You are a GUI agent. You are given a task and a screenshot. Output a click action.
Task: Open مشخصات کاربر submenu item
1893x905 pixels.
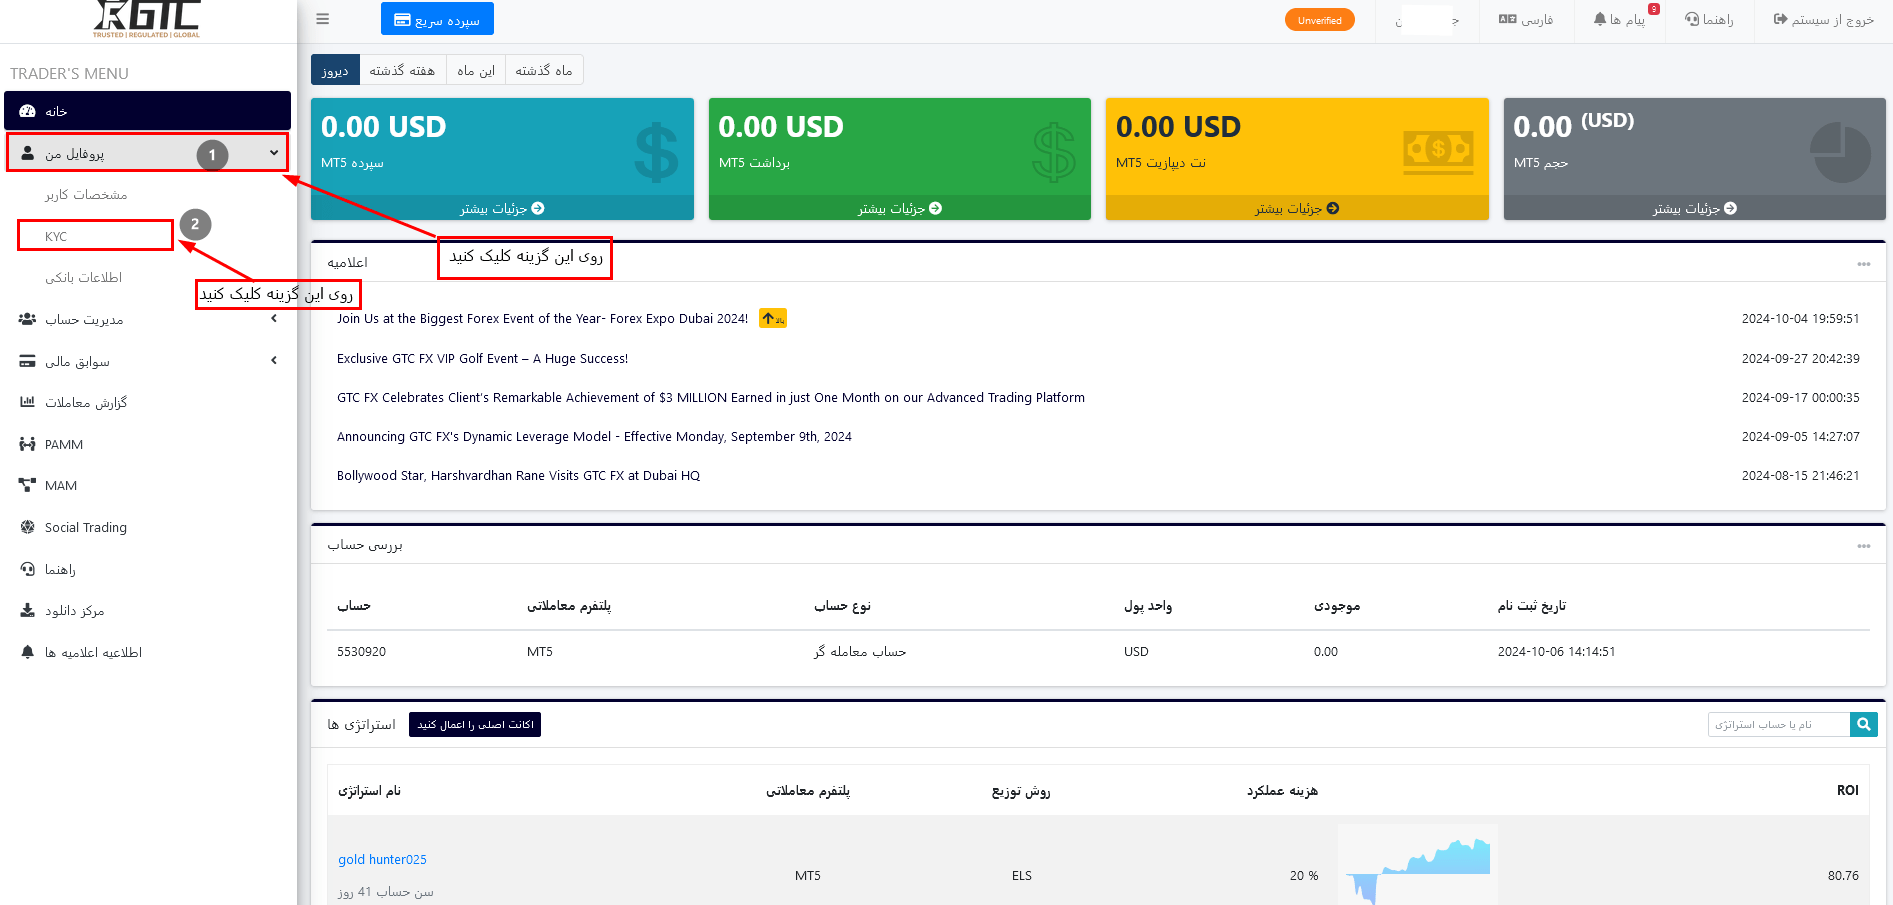tap(86, 195)
